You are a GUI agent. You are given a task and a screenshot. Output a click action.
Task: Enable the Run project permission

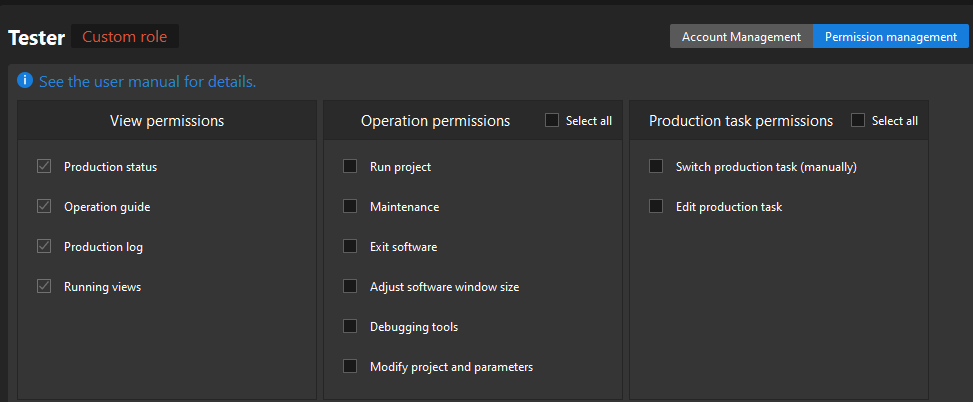click(x=350, y=167)
